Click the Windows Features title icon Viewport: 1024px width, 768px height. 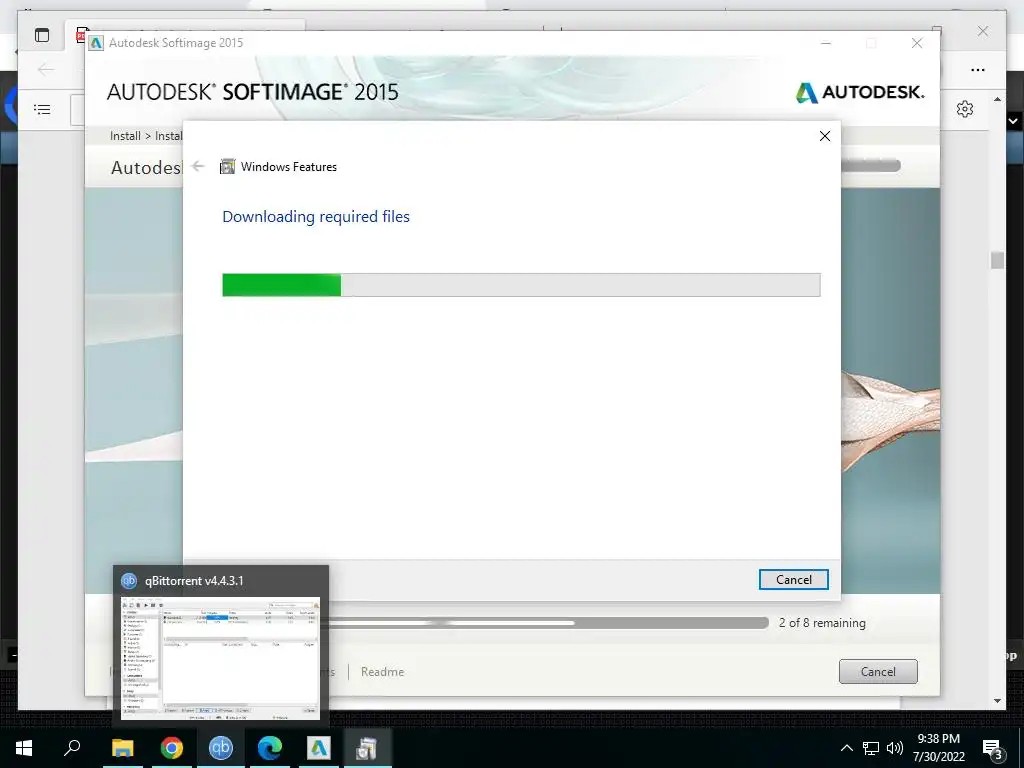tap(227, 167)
